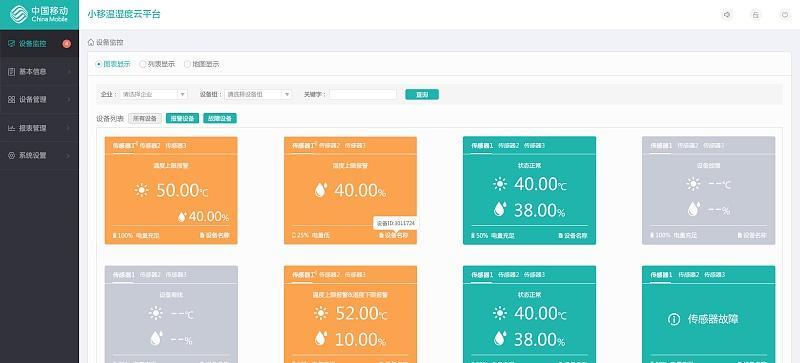
Task: Open the 设备管理 sidebar menu
Action: pos(39,100)
